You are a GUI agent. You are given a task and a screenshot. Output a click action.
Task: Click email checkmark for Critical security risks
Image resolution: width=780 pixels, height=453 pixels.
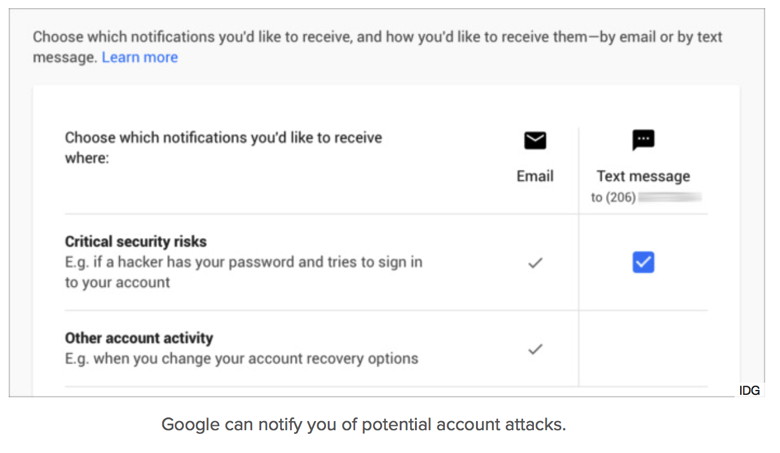(x=535, y=263)
